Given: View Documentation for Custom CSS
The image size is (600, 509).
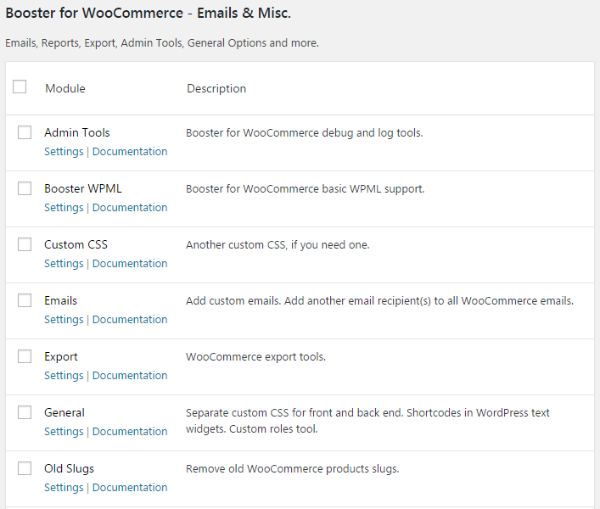Looking at the screenshot, I should (x=130, y=263).
